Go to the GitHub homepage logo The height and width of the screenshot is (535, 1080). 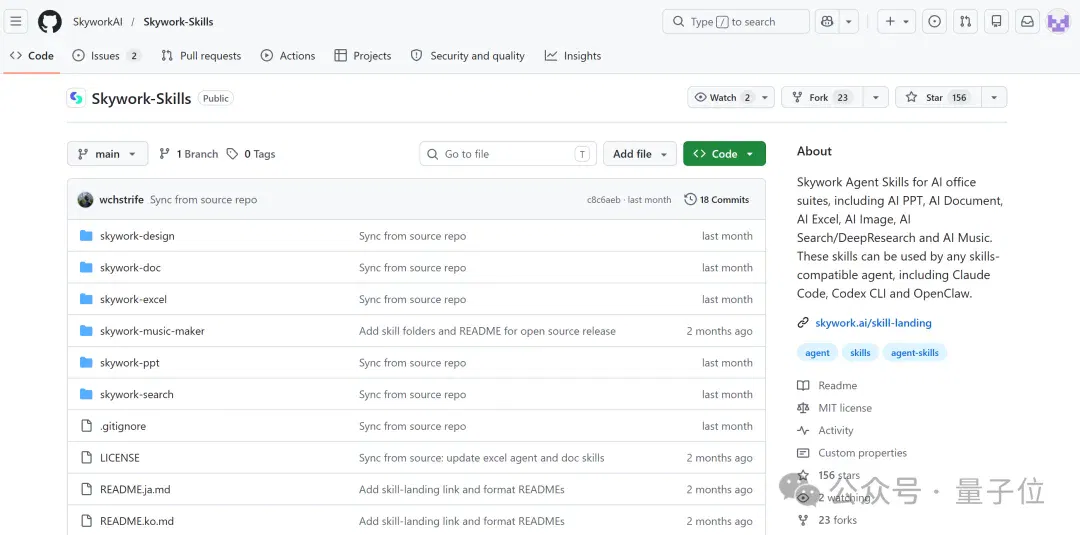(50, 21)
